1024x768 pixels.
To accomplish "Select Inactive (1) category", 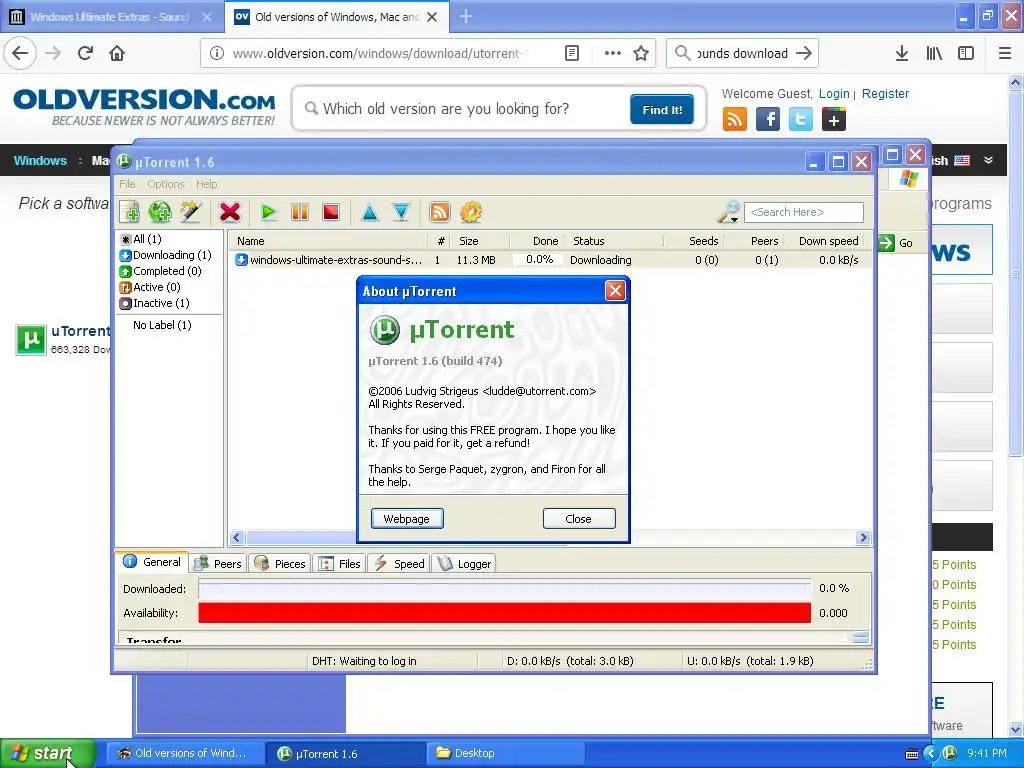I will [x=155, y=303].
